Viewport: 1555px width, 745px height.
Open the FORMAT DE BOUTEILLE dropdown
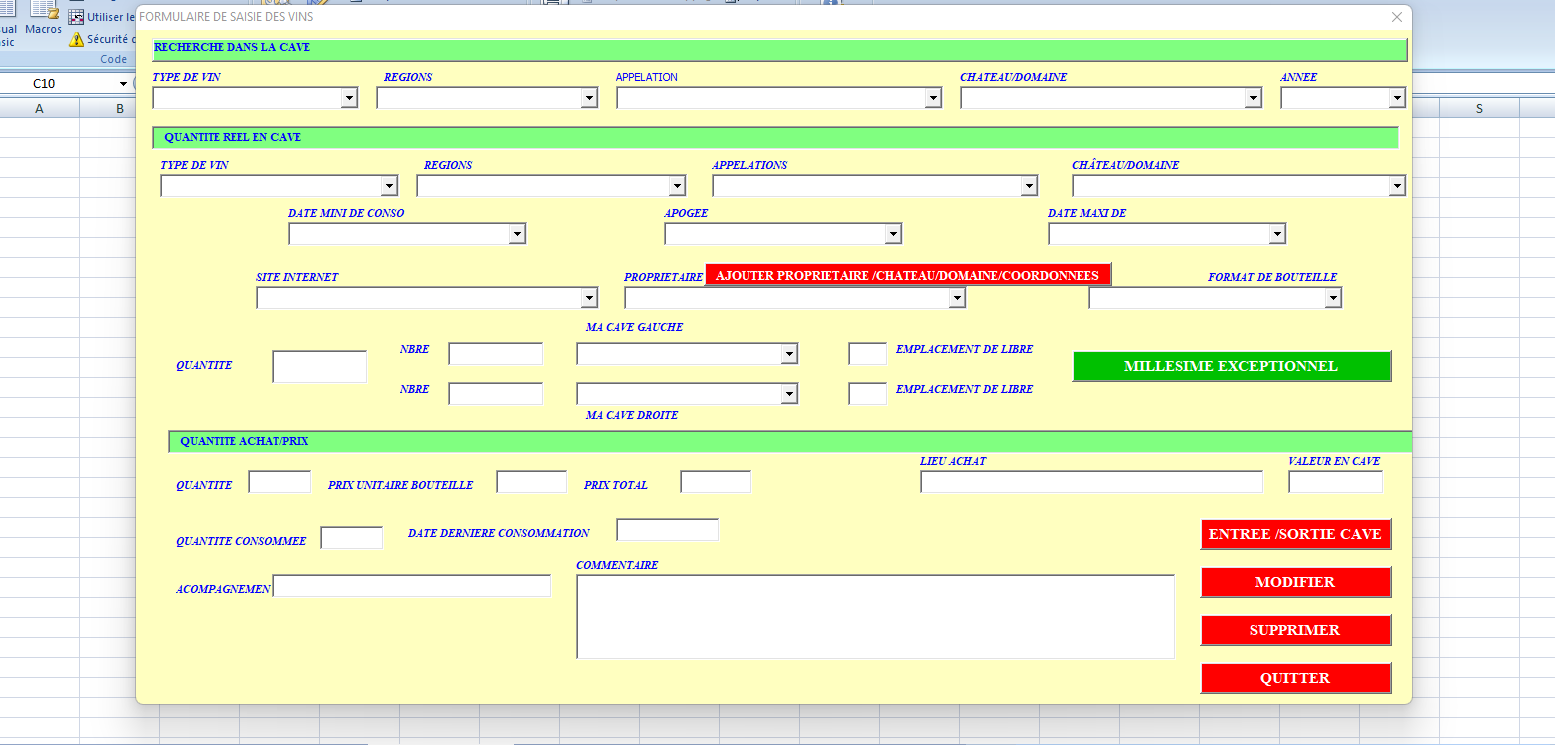(1332, 298)
